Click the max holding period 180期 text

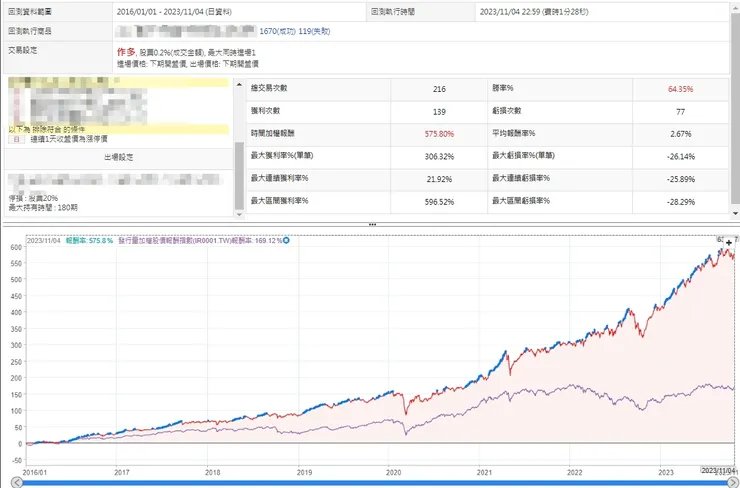point(43,208)
